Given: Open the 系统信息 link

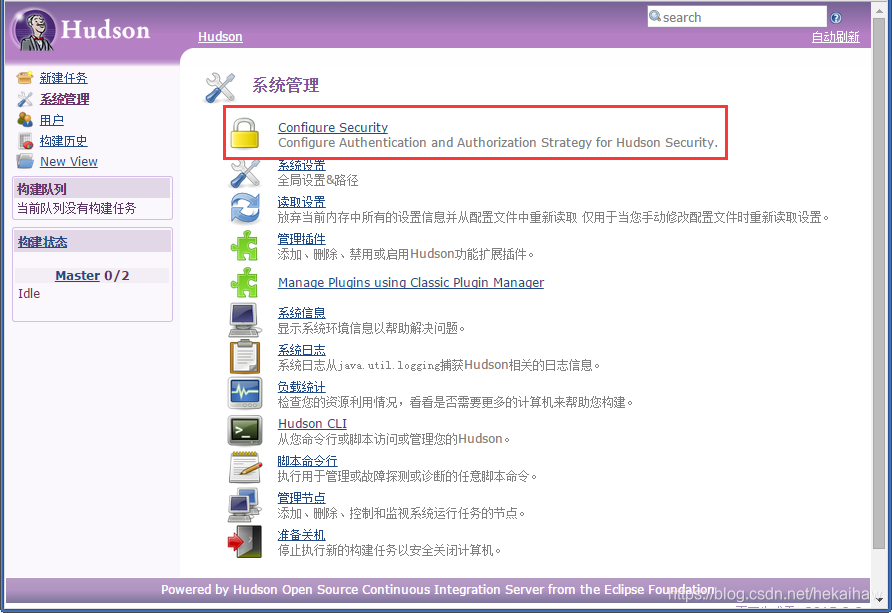Looking at the screenshot, I should click(302, 313).
